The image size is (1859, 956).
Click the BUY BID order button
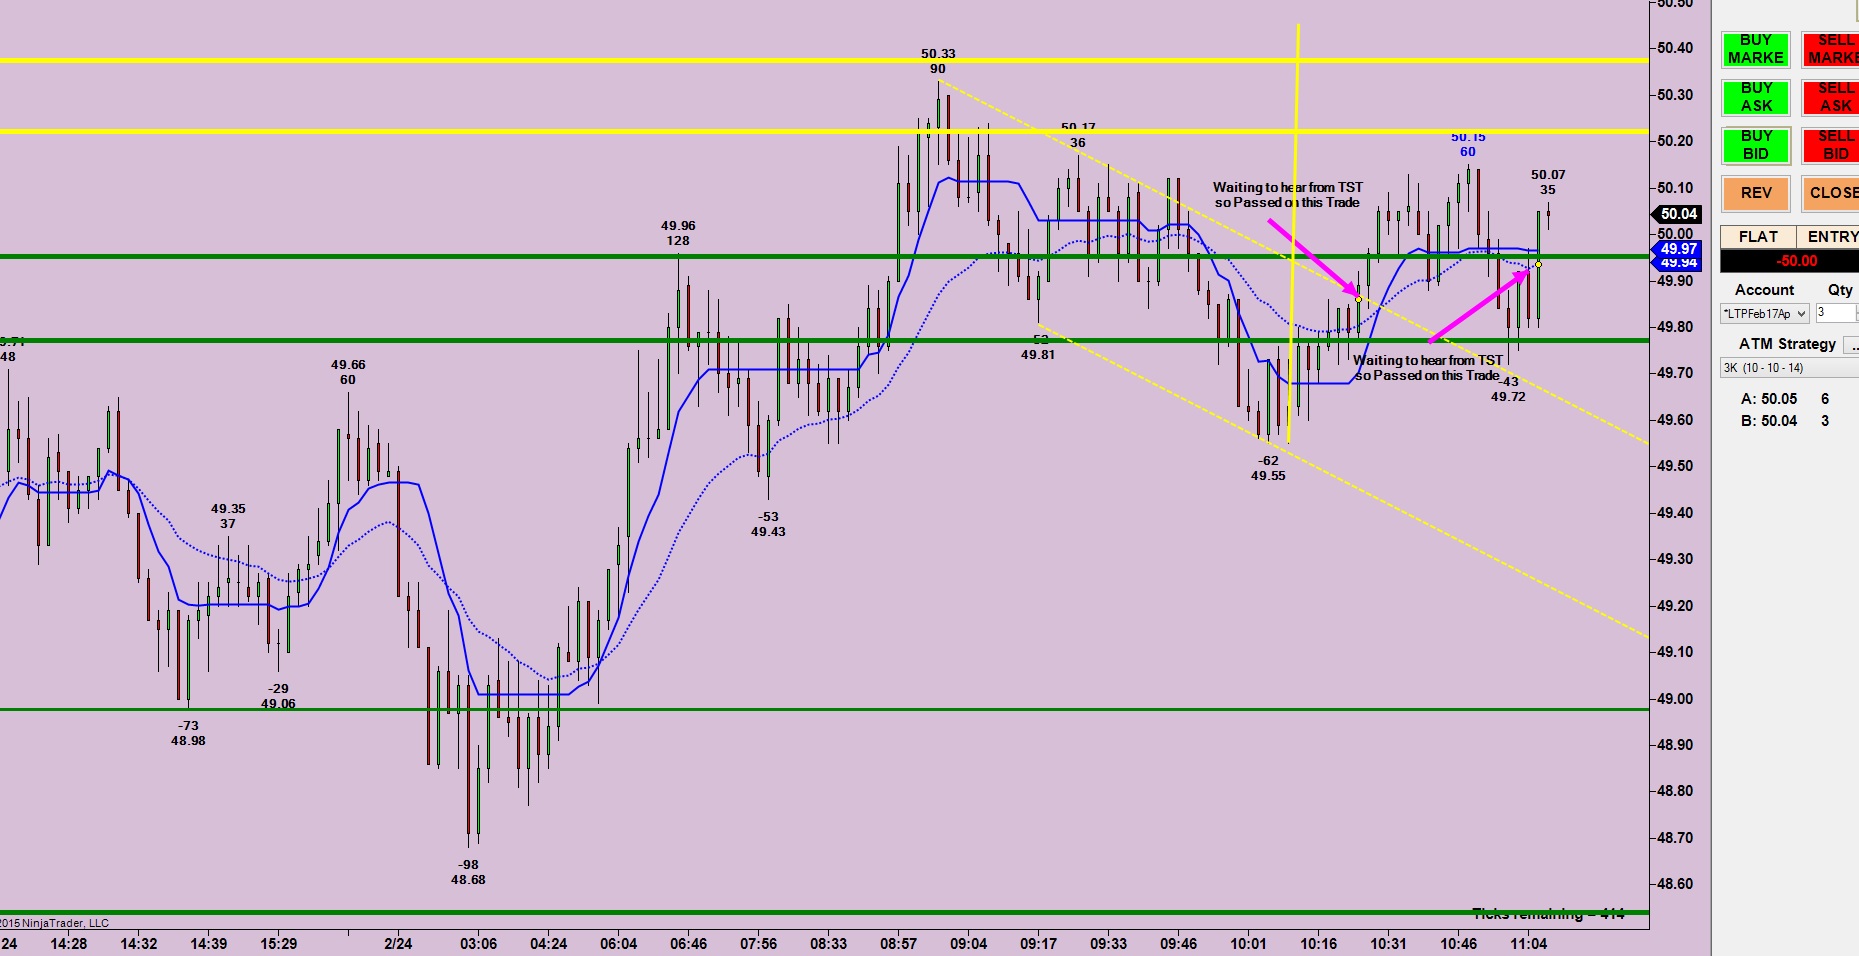pos(1755,145)
